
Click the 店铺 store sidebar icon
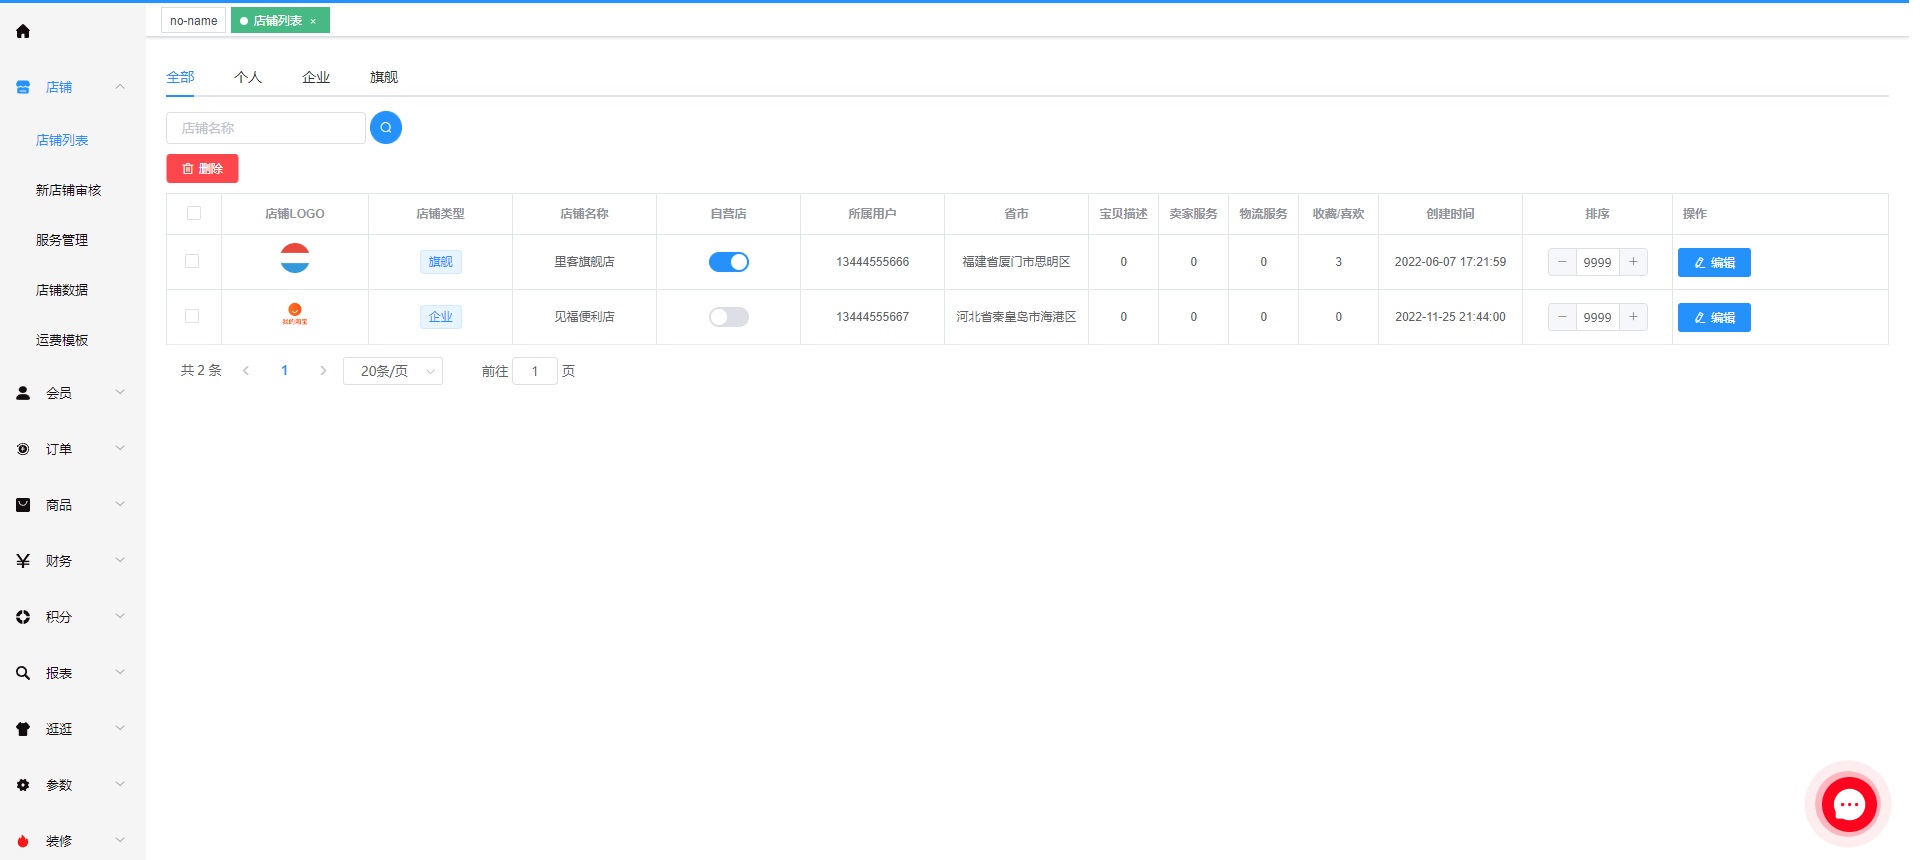(x=23, y=87)
